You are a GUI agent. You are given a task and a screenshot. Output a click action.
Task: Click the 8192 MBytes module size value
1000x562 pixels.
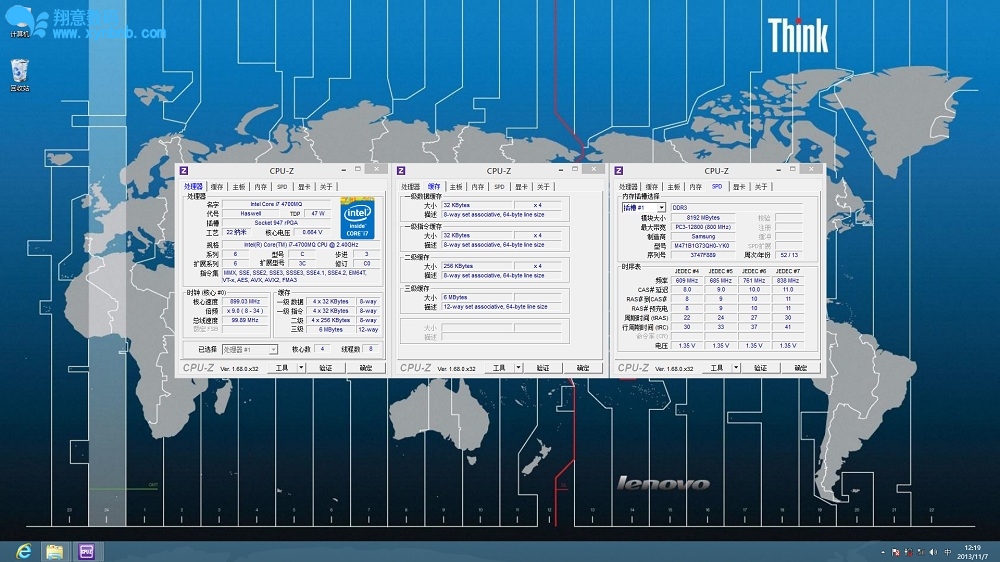(703, 218)
